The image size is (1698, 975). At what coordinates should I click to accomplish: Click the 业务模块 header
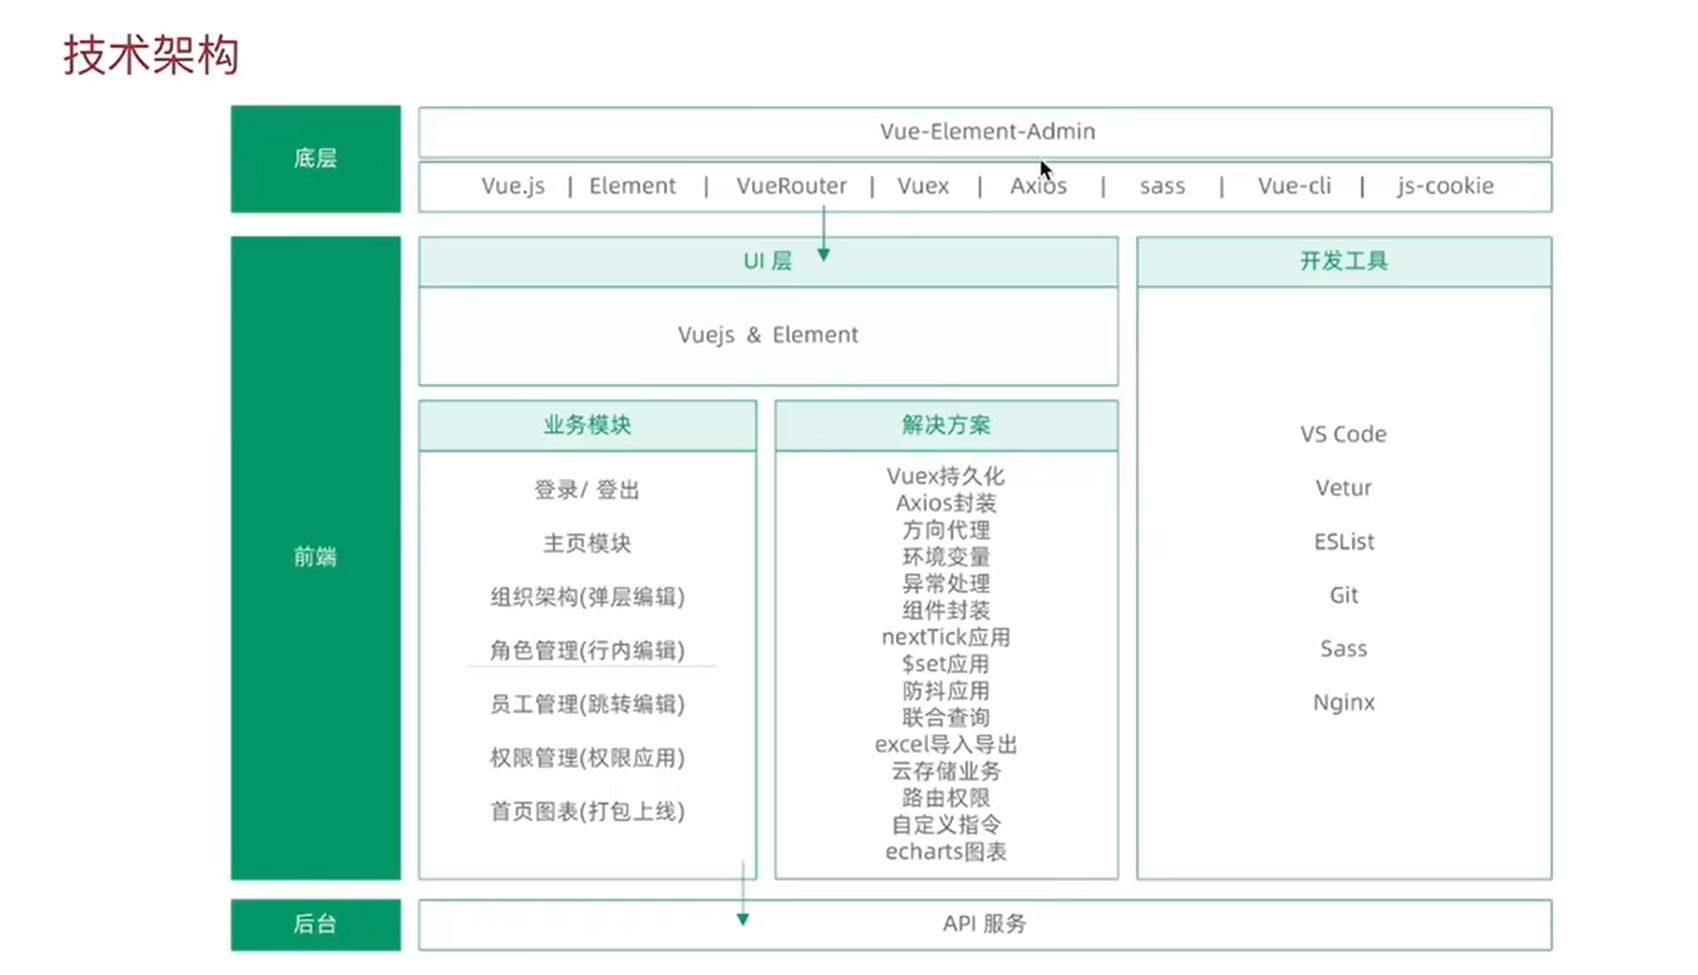pos(587,426)
